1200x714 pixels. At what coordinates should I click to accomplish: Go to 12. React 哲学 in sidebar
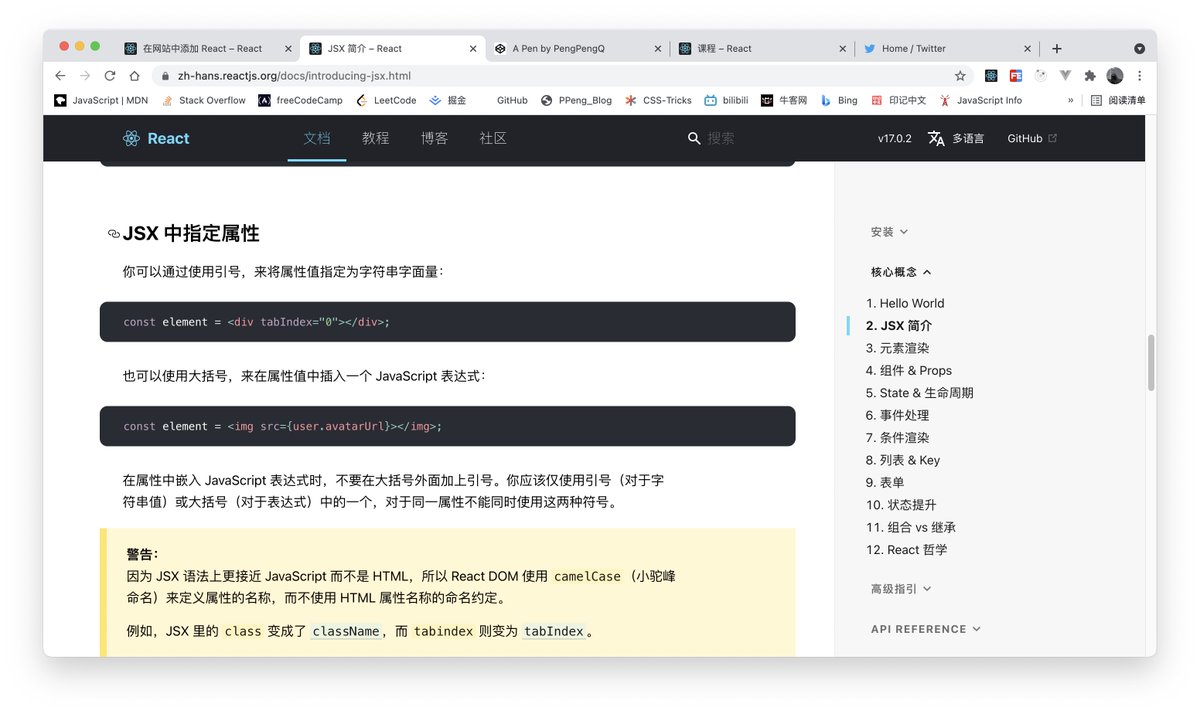(907, 550)
